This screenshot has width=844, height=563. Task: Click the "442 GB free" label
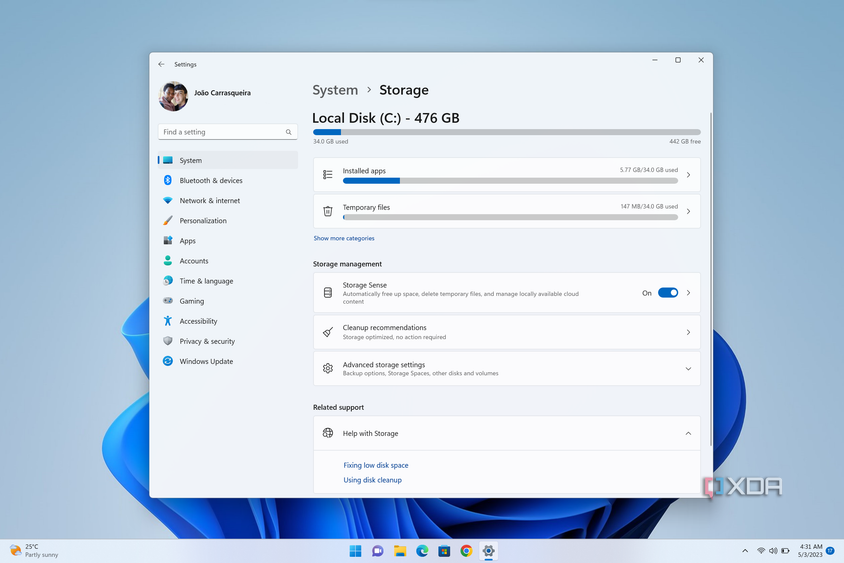pos(685,142)
